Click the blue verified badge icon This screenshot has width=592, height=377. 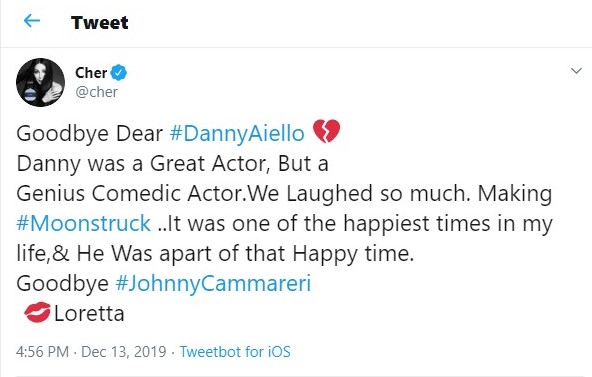coord(119,72)
